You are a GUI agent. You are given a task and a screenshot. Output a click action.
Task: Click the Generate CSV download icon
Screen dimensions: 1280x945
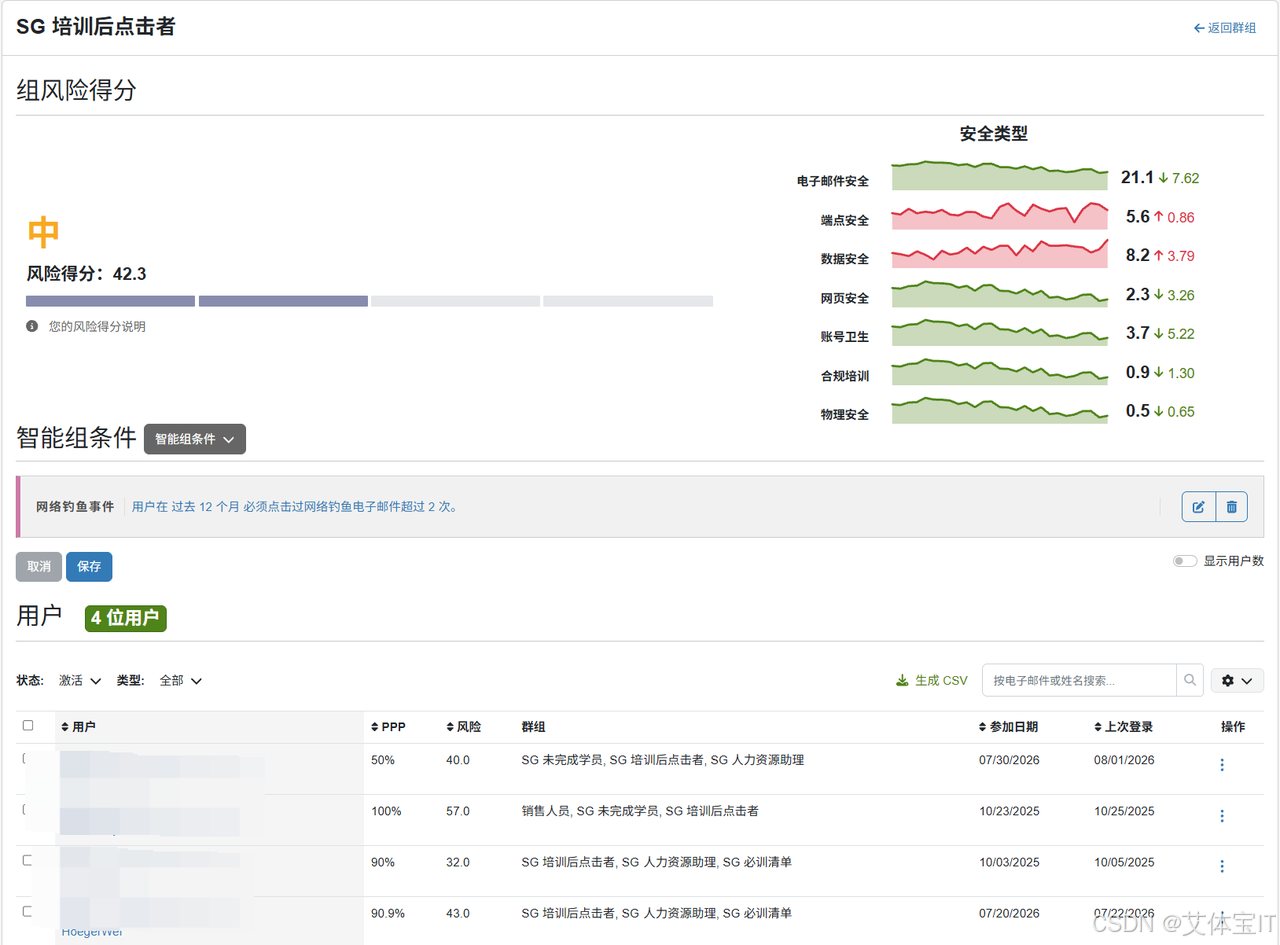902,680
